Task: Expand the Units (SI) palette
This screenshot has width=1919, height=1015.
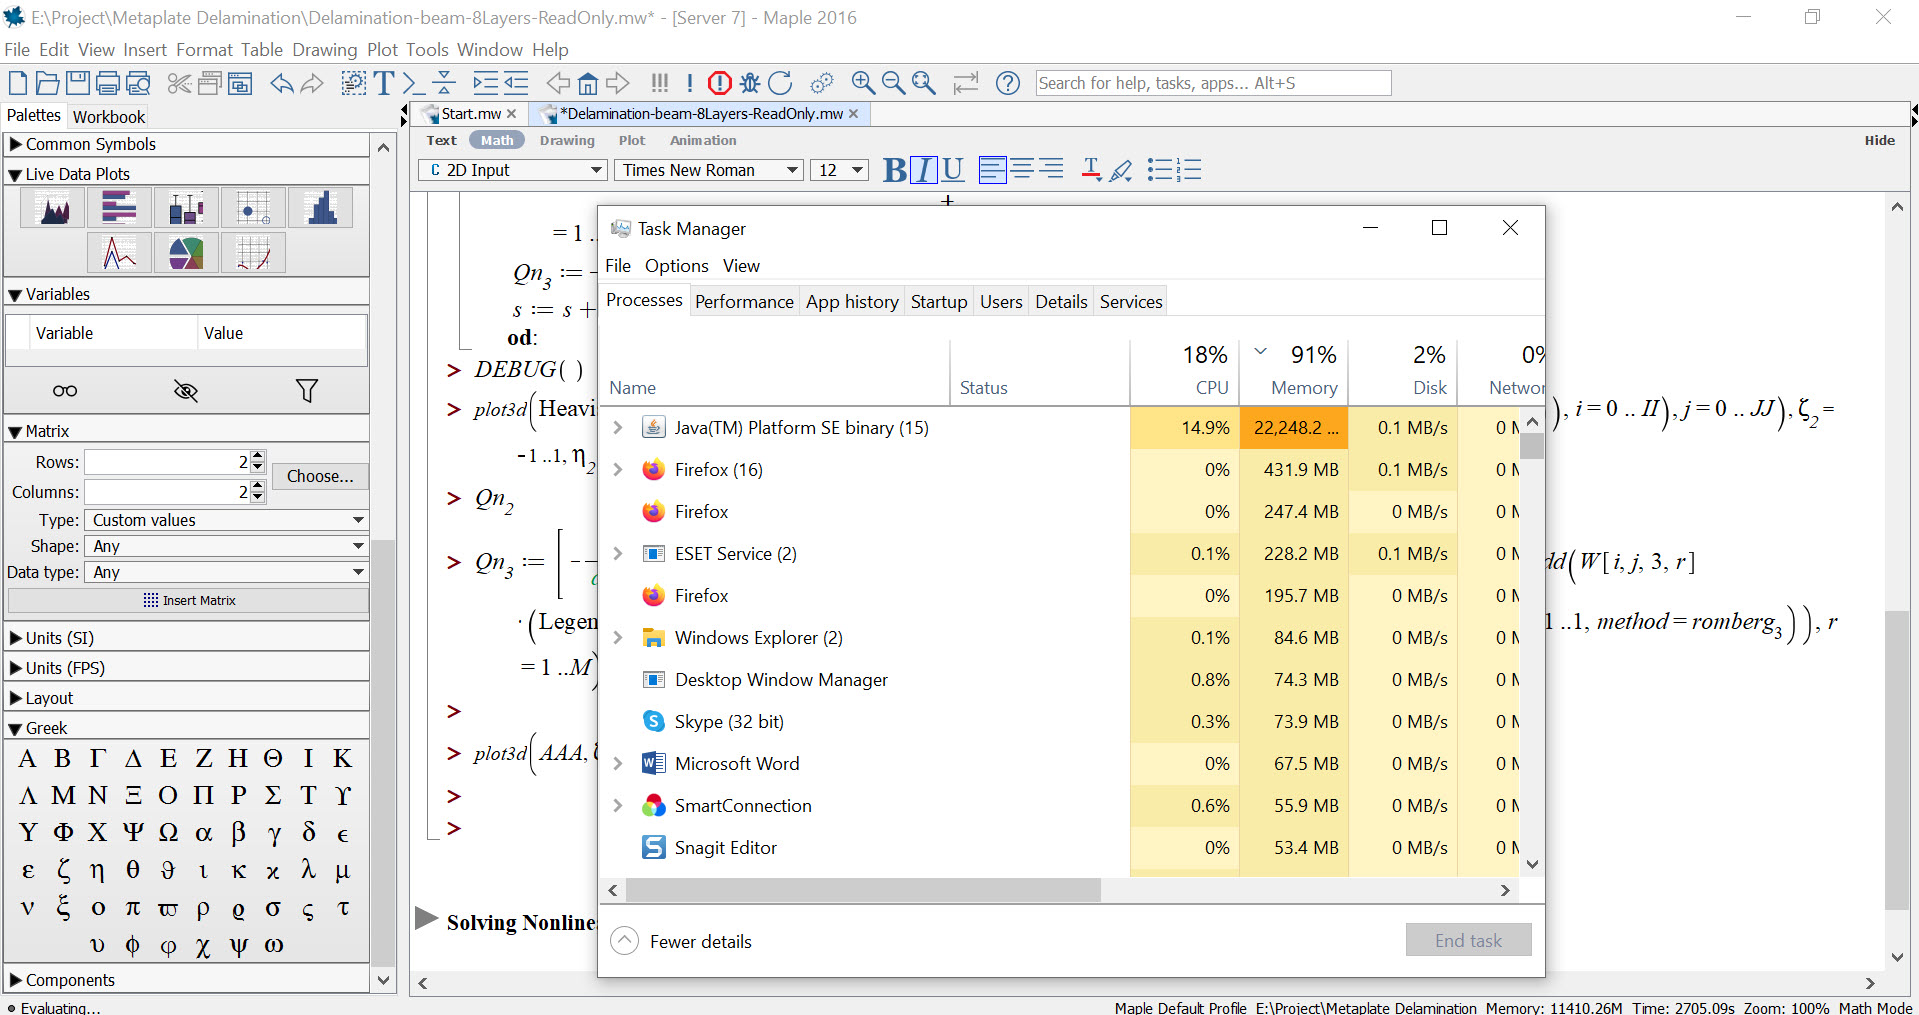Action: pos(15,638)
